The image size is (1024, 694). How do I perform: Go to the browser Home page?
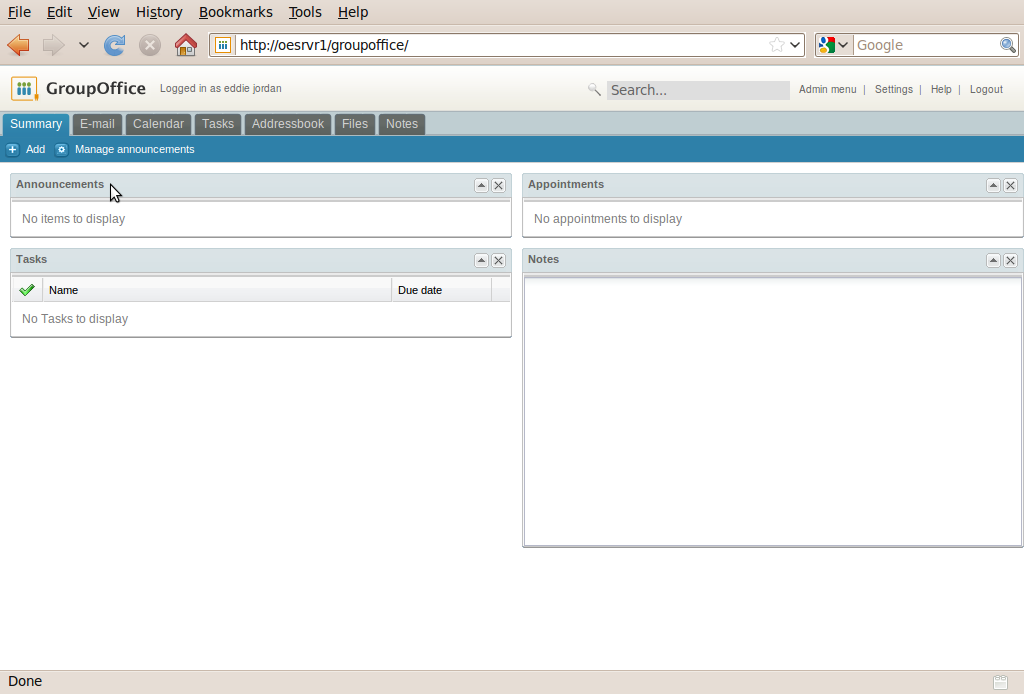[186, 45]
